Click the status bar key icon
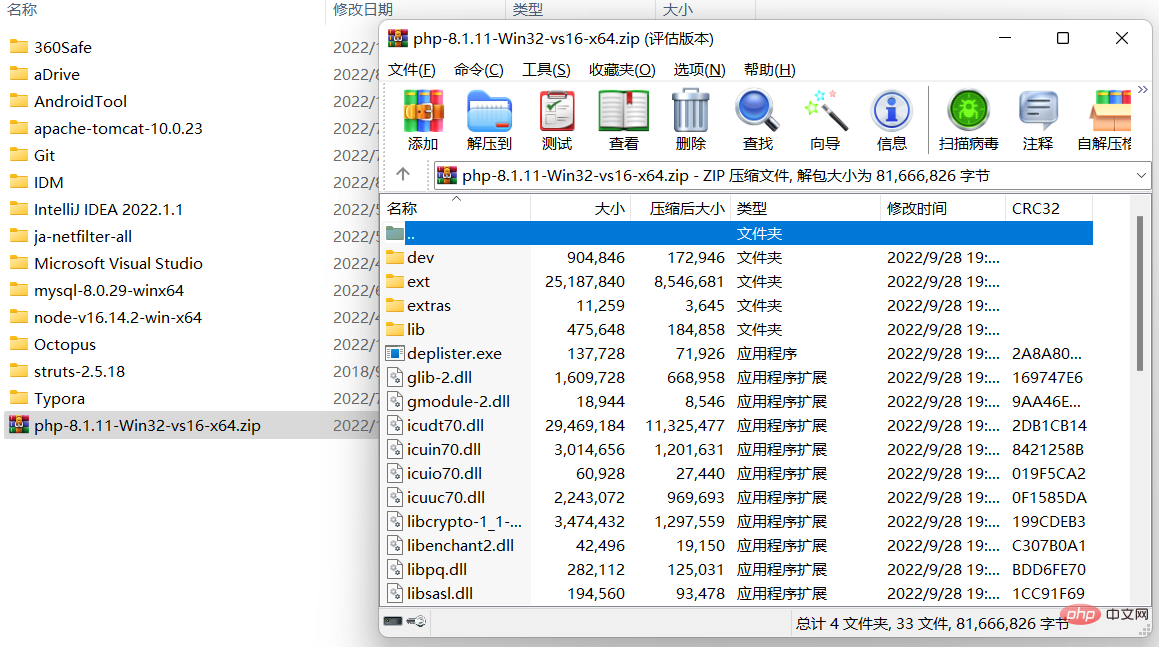1159x647 pixels. tap(417, 621)
